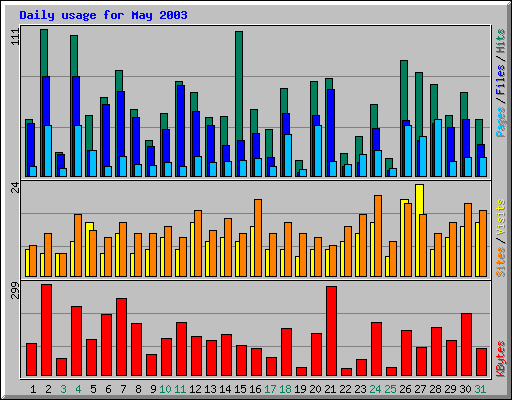Image resolution: width=512 pixels, height=400 pixels.
Task: Click green day 10 label
Action: point(165,389)
